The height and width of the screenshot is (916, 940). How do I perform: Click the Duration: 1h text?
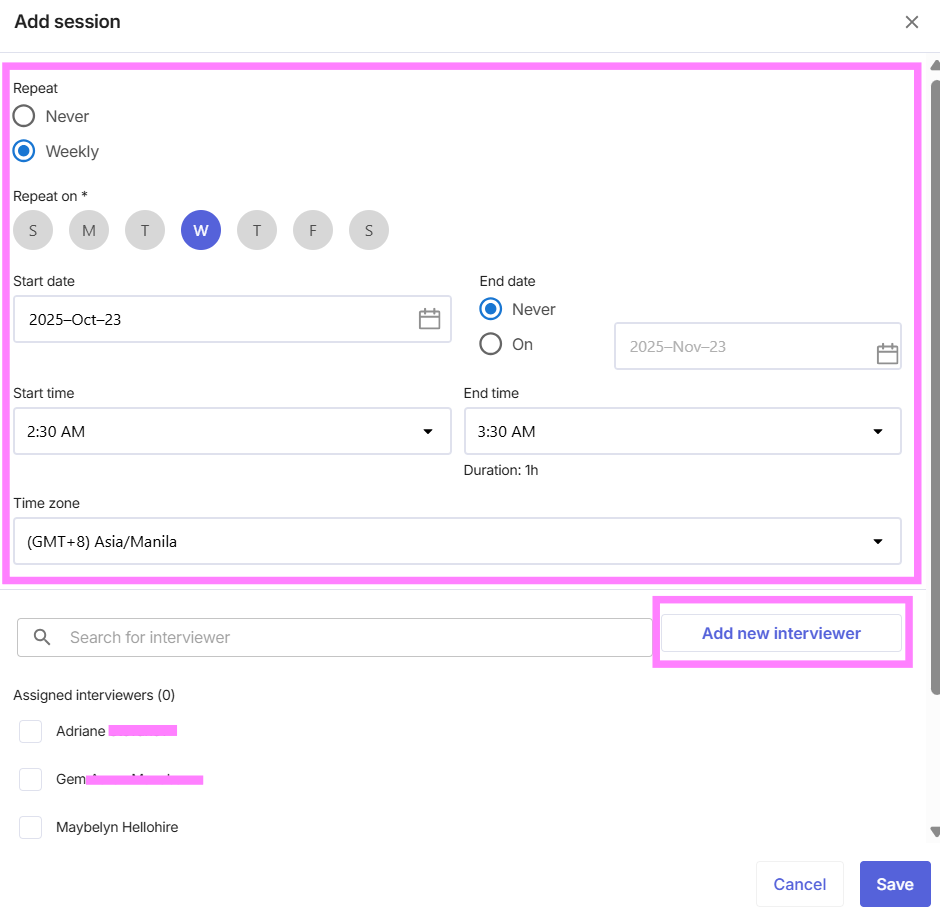coord(501,470)
